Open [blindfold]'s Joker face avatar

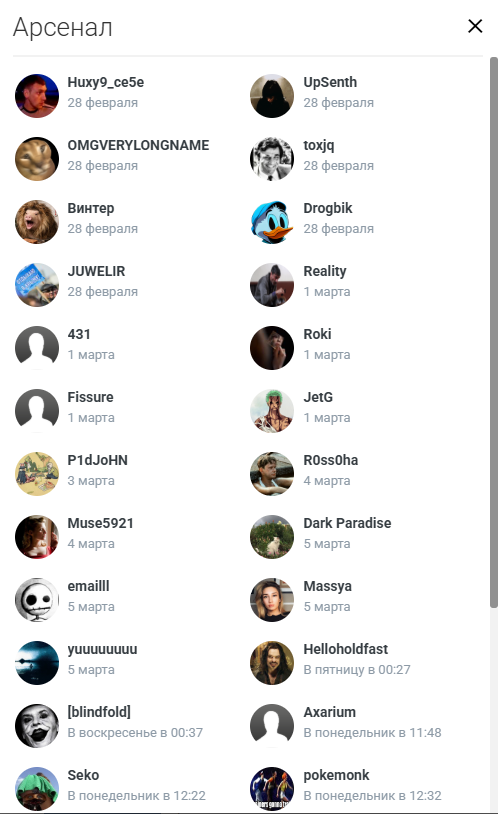[x=36, y=726]
